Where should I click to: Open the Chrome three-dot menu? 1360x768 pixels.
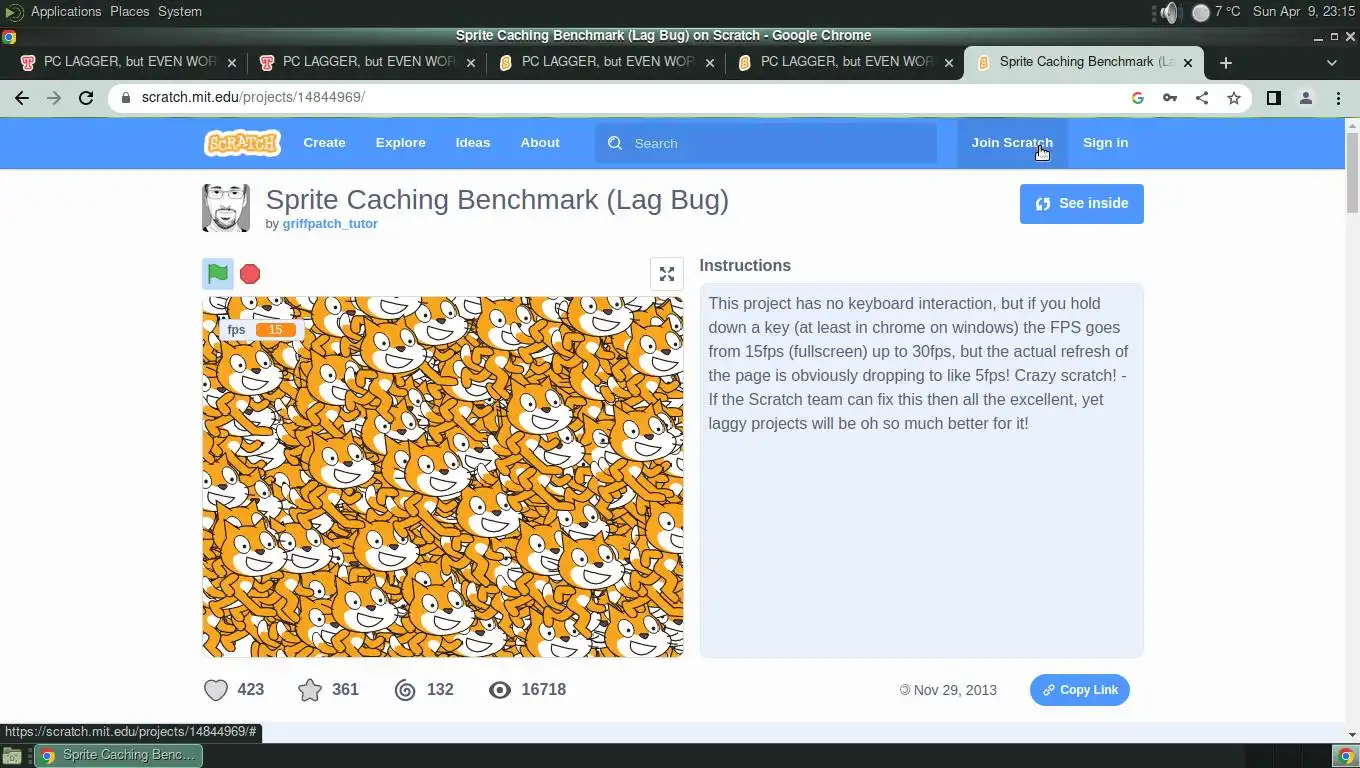point(1338,98)
